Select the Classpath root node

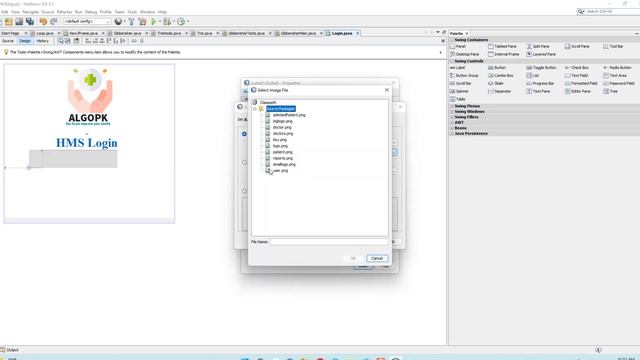point(268,102)
